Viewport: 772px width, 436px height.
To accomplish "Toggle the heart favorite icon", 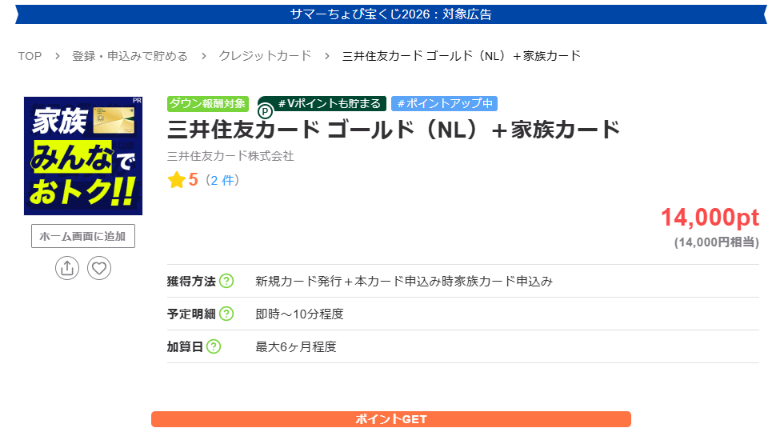I will tap(99, 268).
